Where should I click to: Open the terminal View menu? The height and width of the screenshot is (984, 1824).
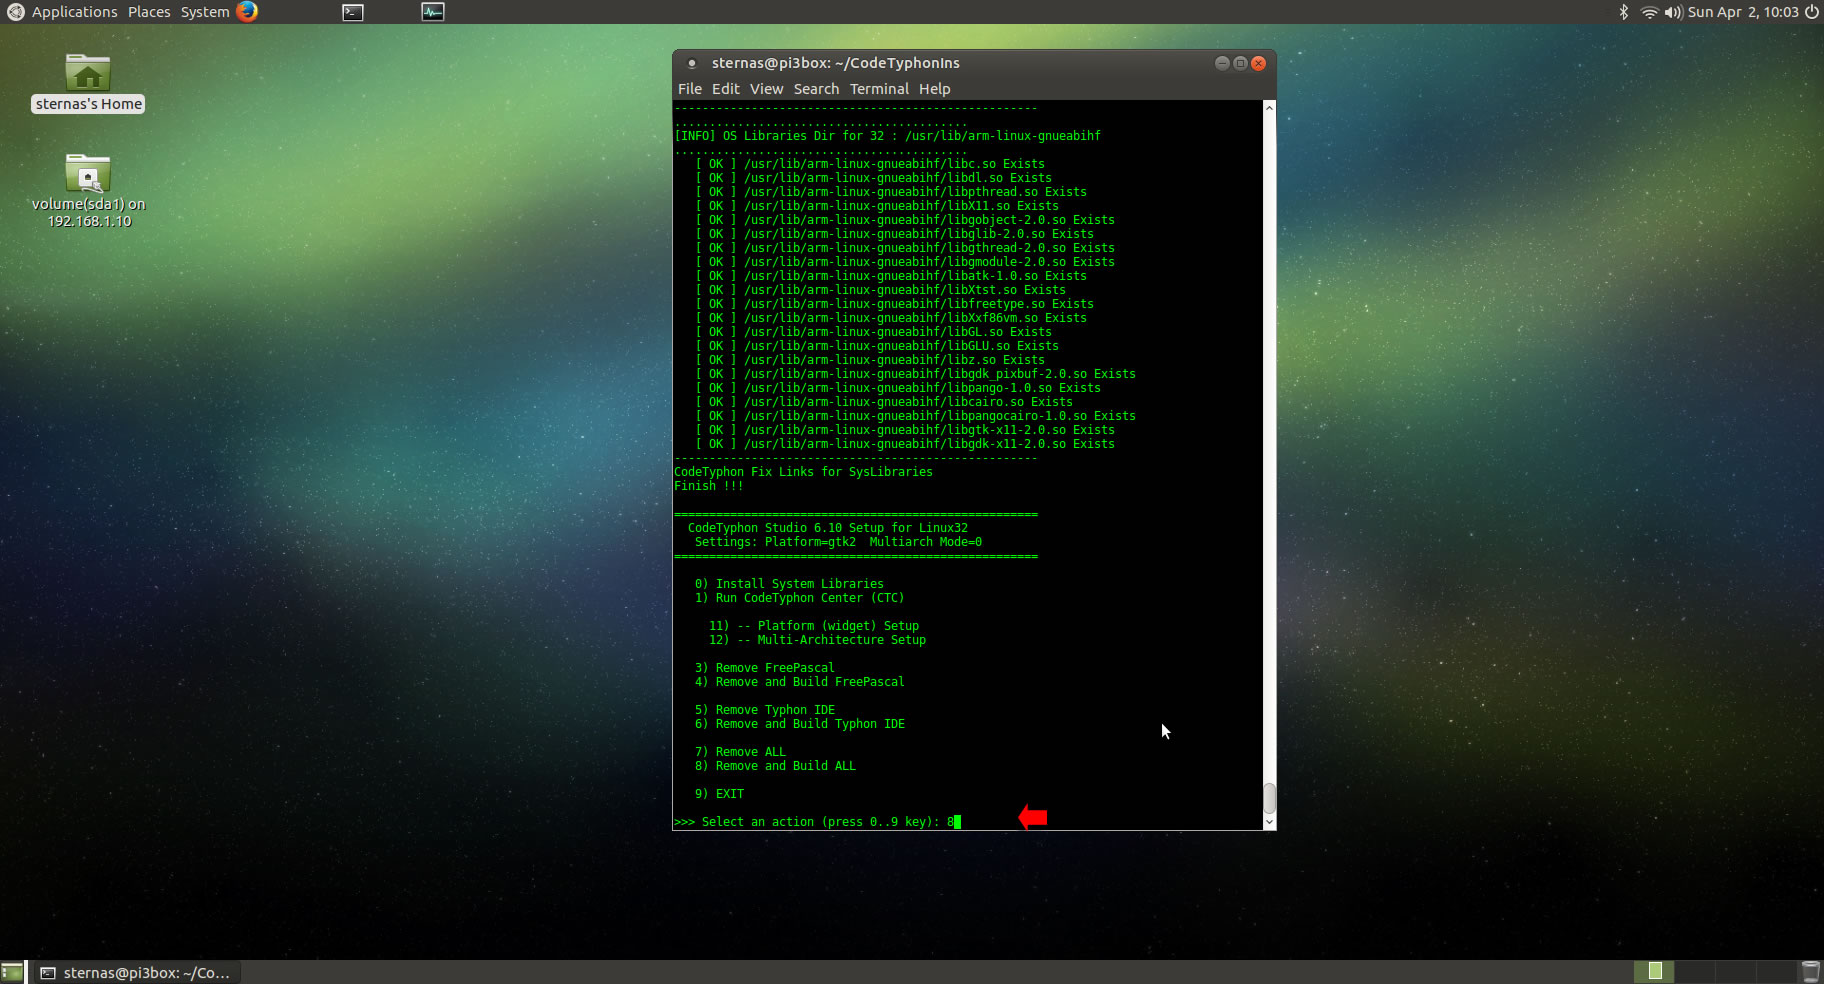pos(766,89)
